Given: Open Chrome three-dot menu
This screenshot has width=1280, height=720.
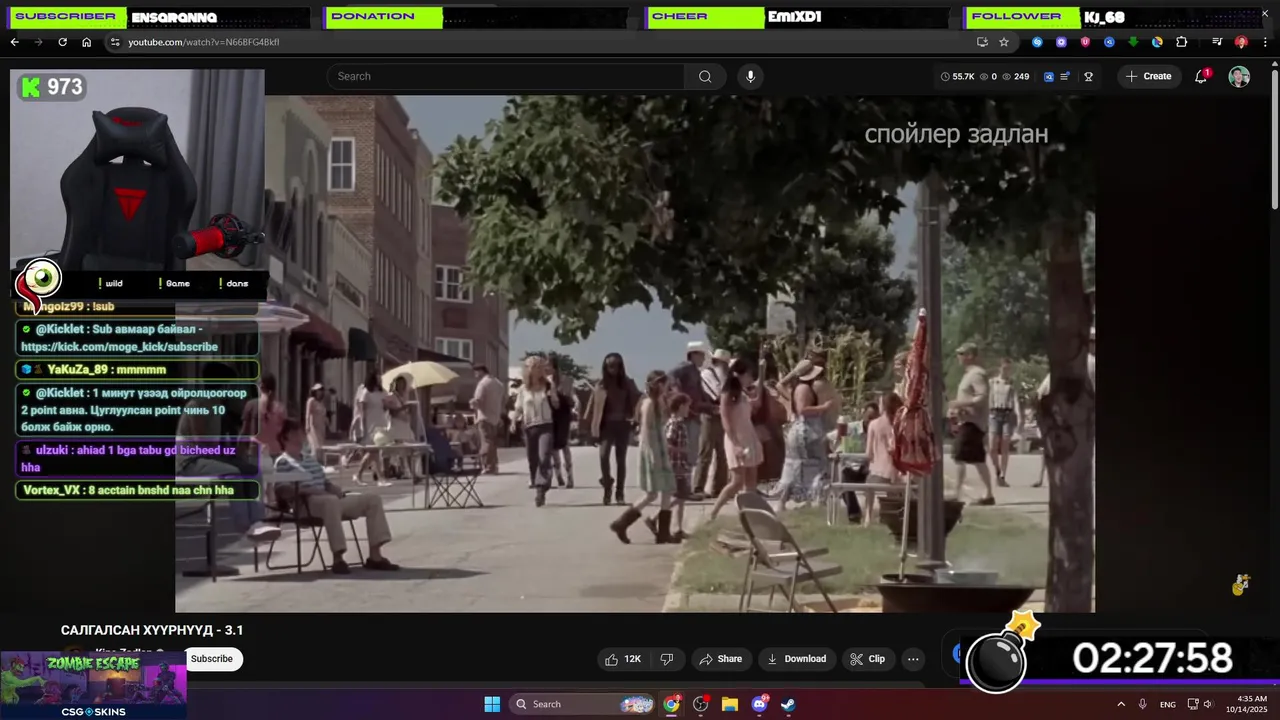Looking at the screenshot, I should 1265,42.
